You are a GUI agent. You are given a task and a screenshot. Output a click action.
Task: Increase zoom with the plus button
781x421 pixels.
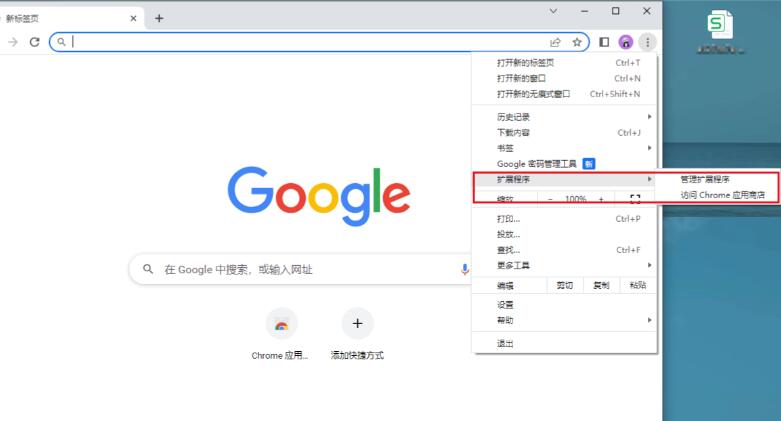pos(601,199)
